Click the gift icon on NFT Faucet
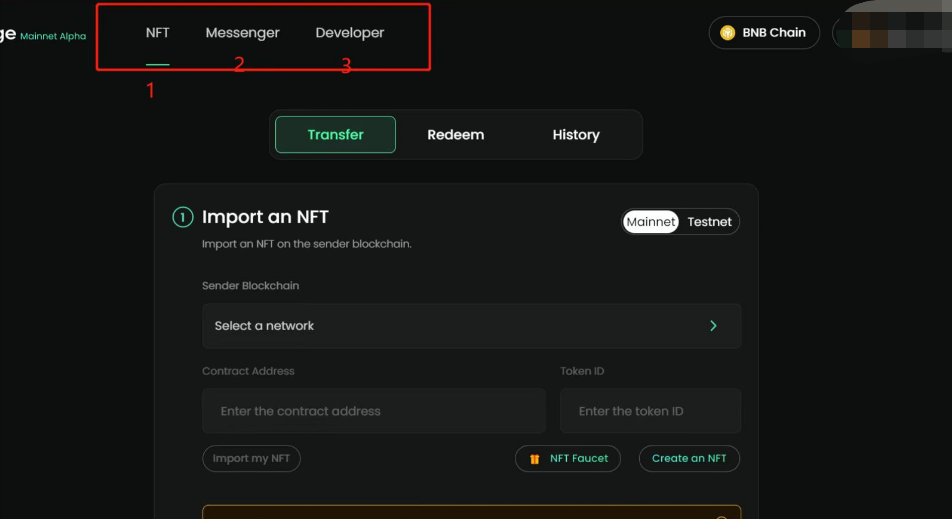 535,459
